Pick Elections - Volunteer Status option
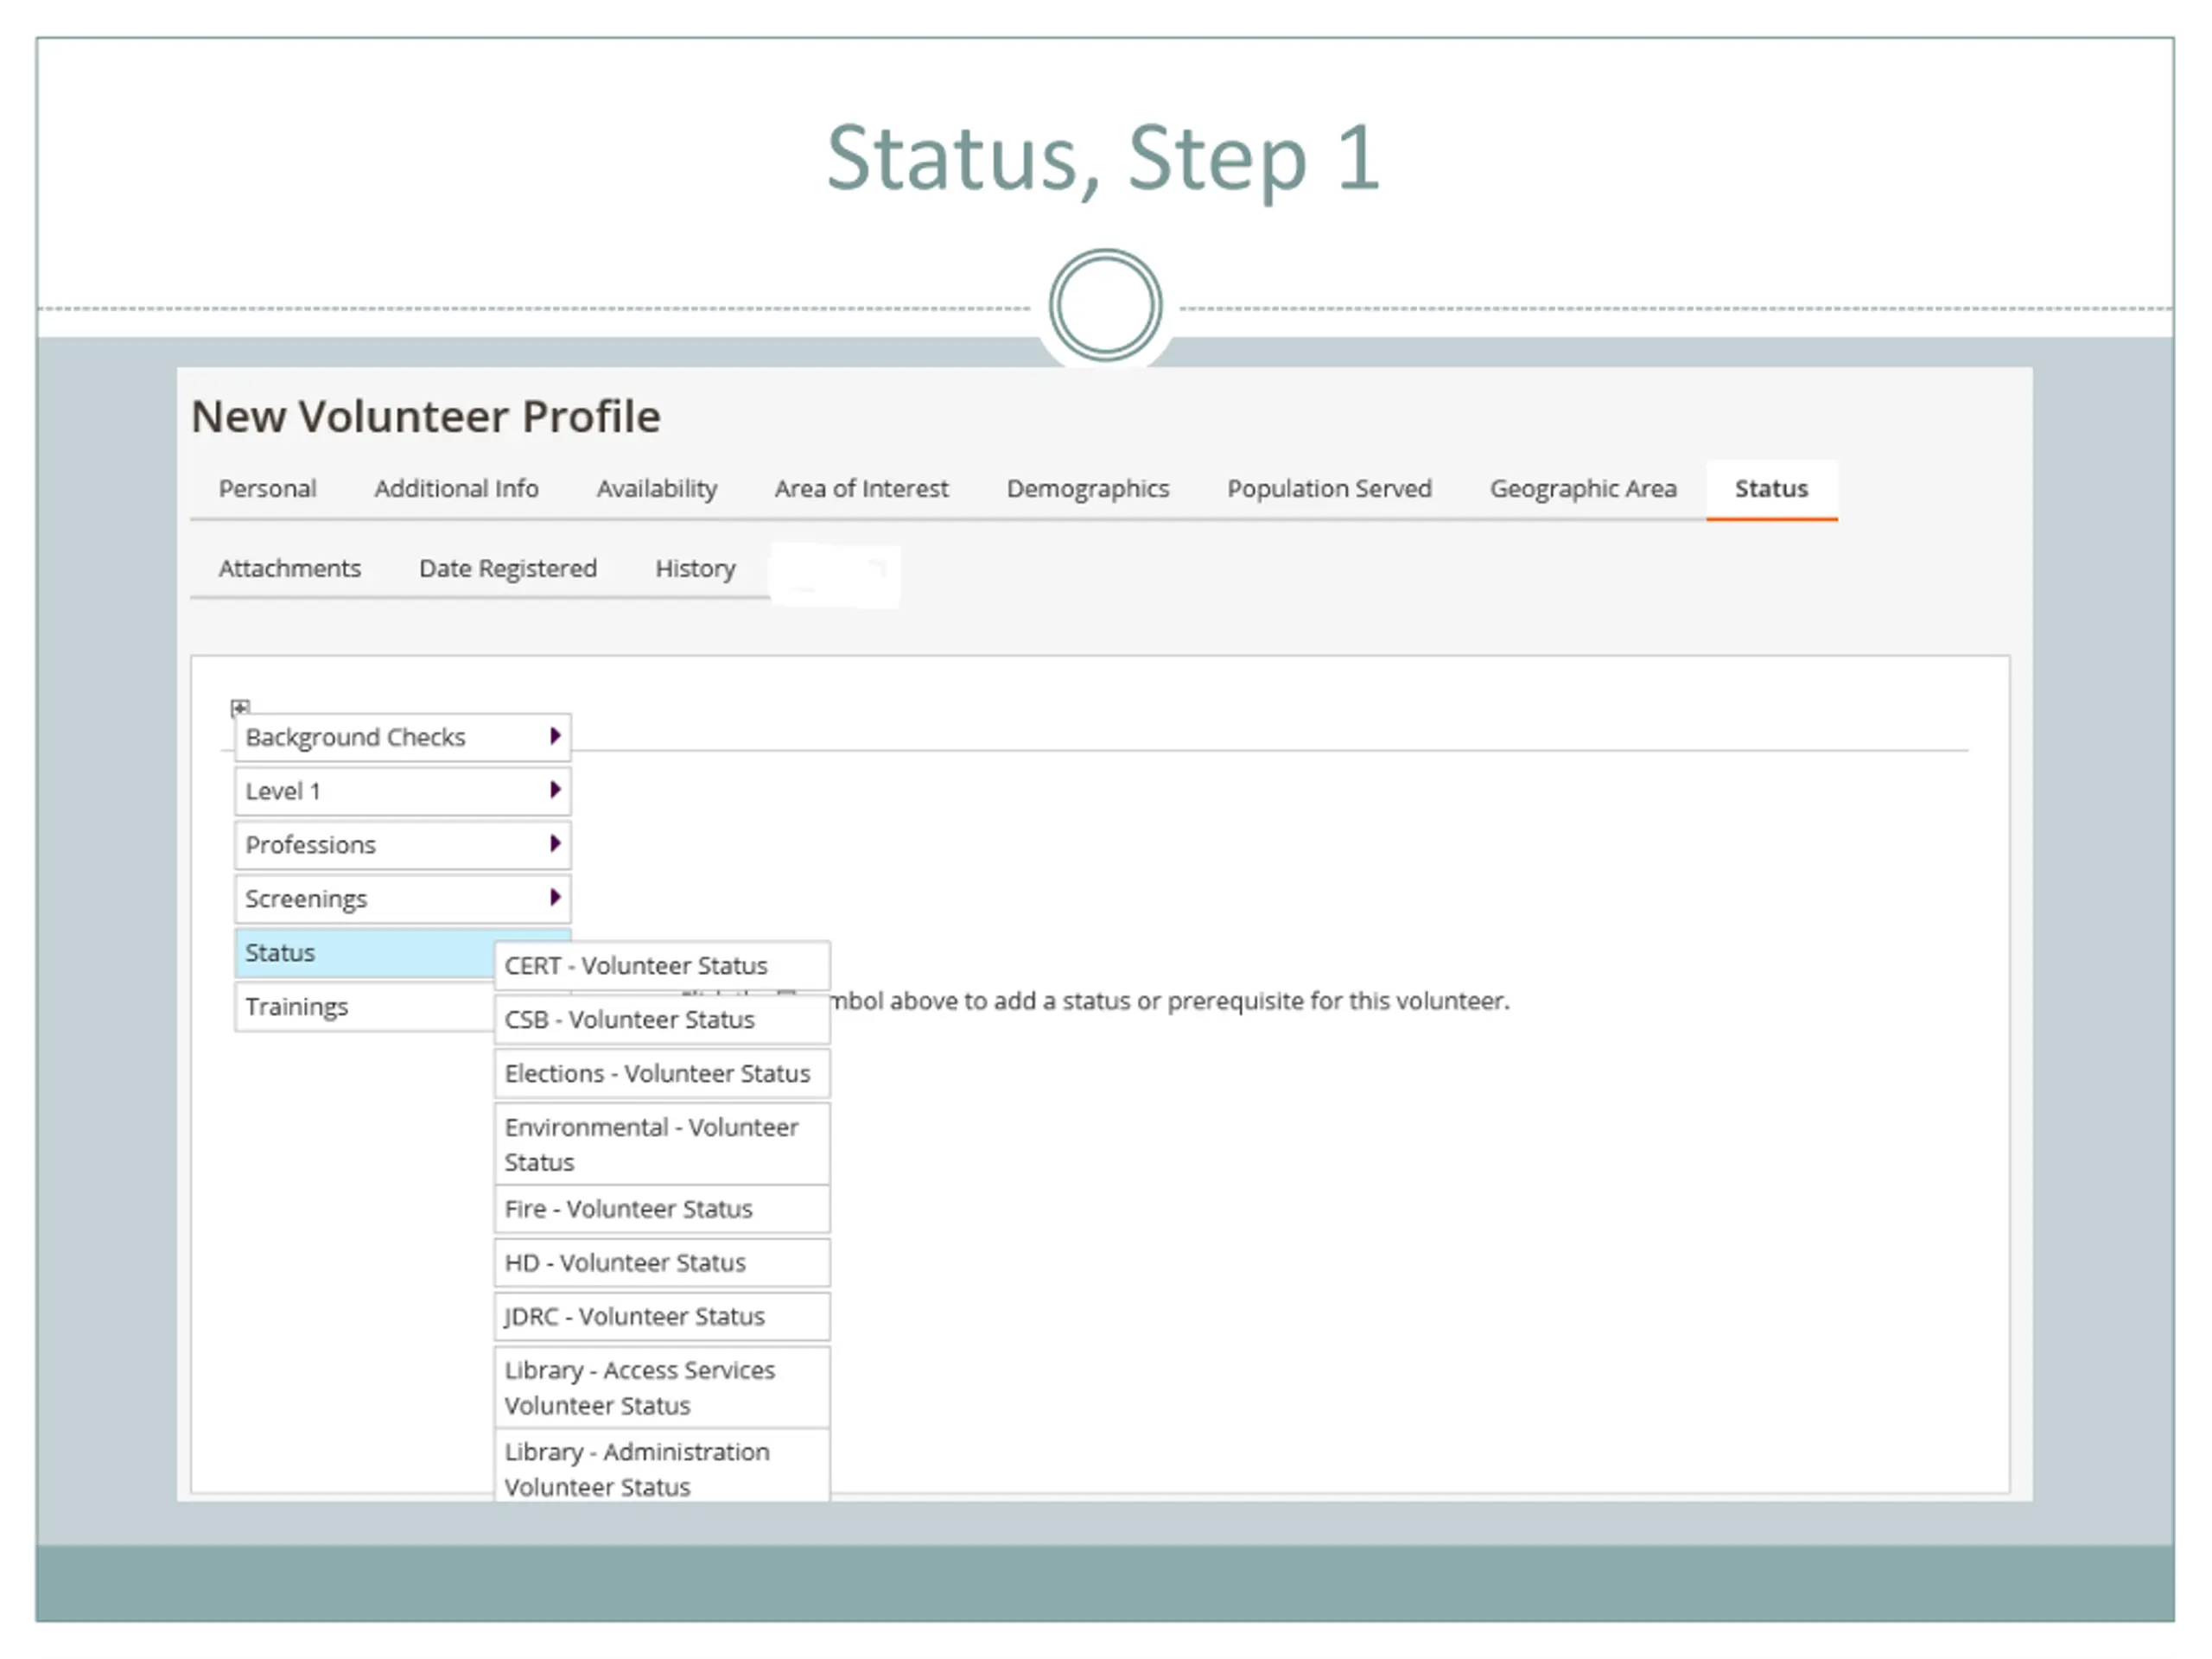Screen dimensions: 2212x1659 (x=661, y=1074)
